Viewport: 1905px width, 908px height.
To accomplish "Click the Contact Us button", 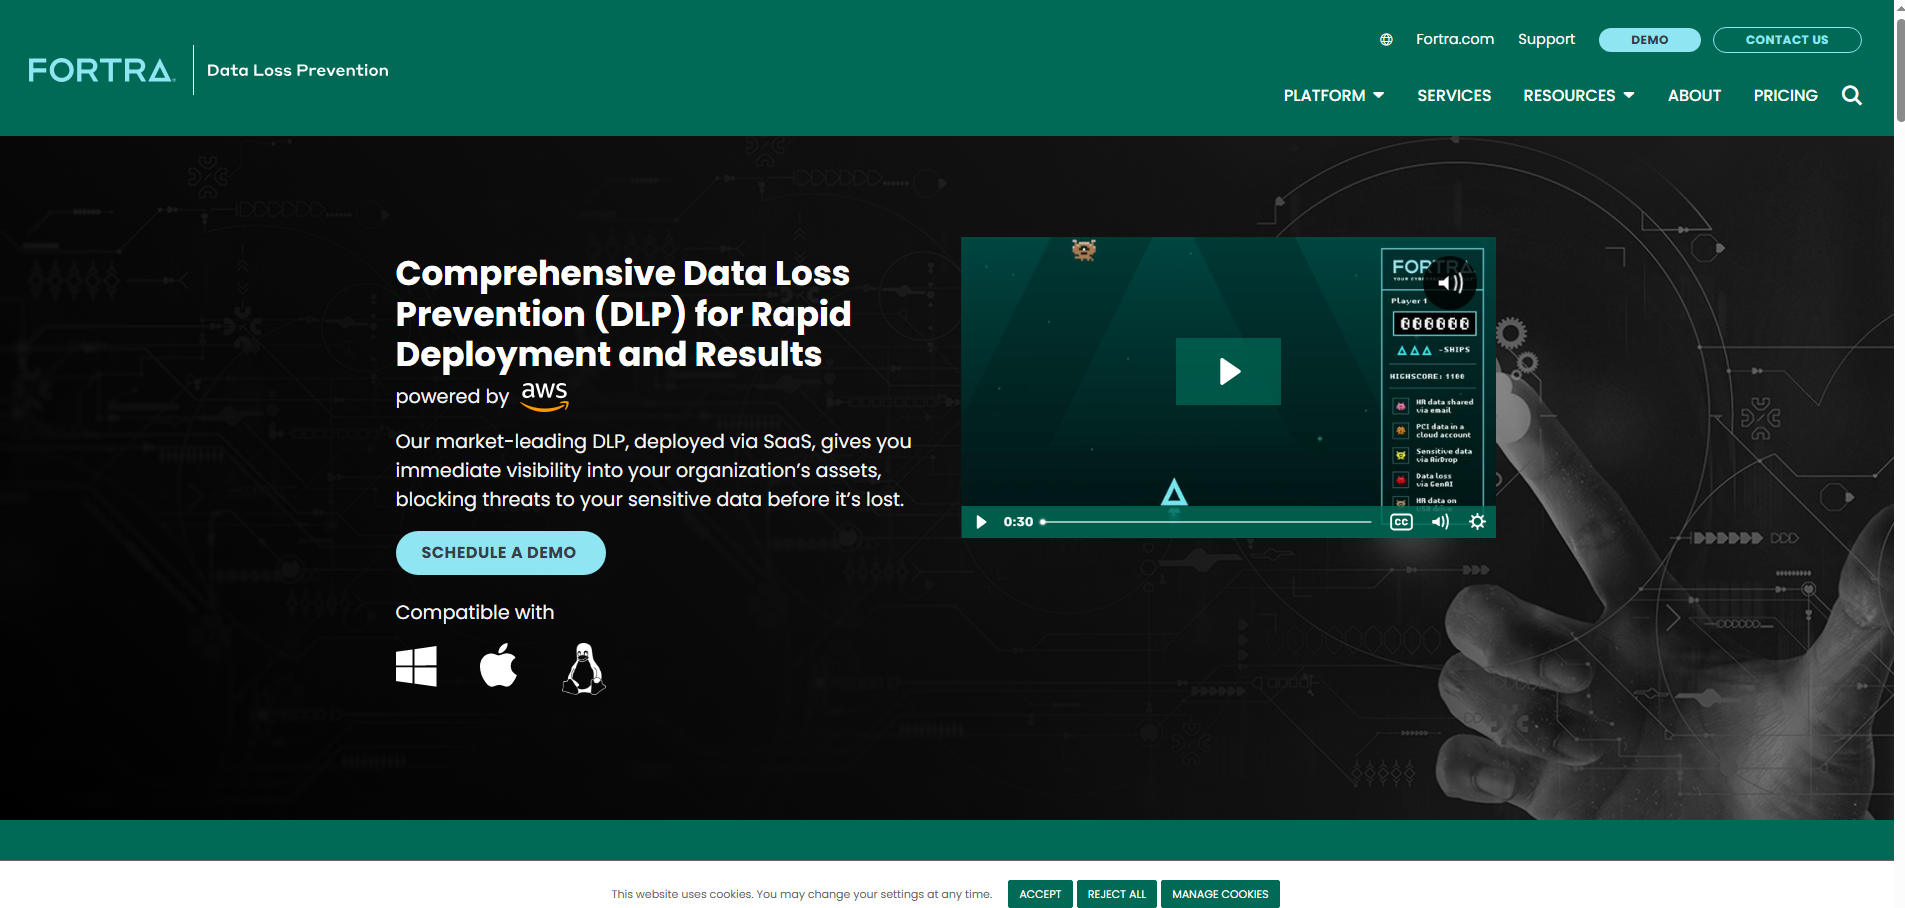I will (x=1787, y=40).
